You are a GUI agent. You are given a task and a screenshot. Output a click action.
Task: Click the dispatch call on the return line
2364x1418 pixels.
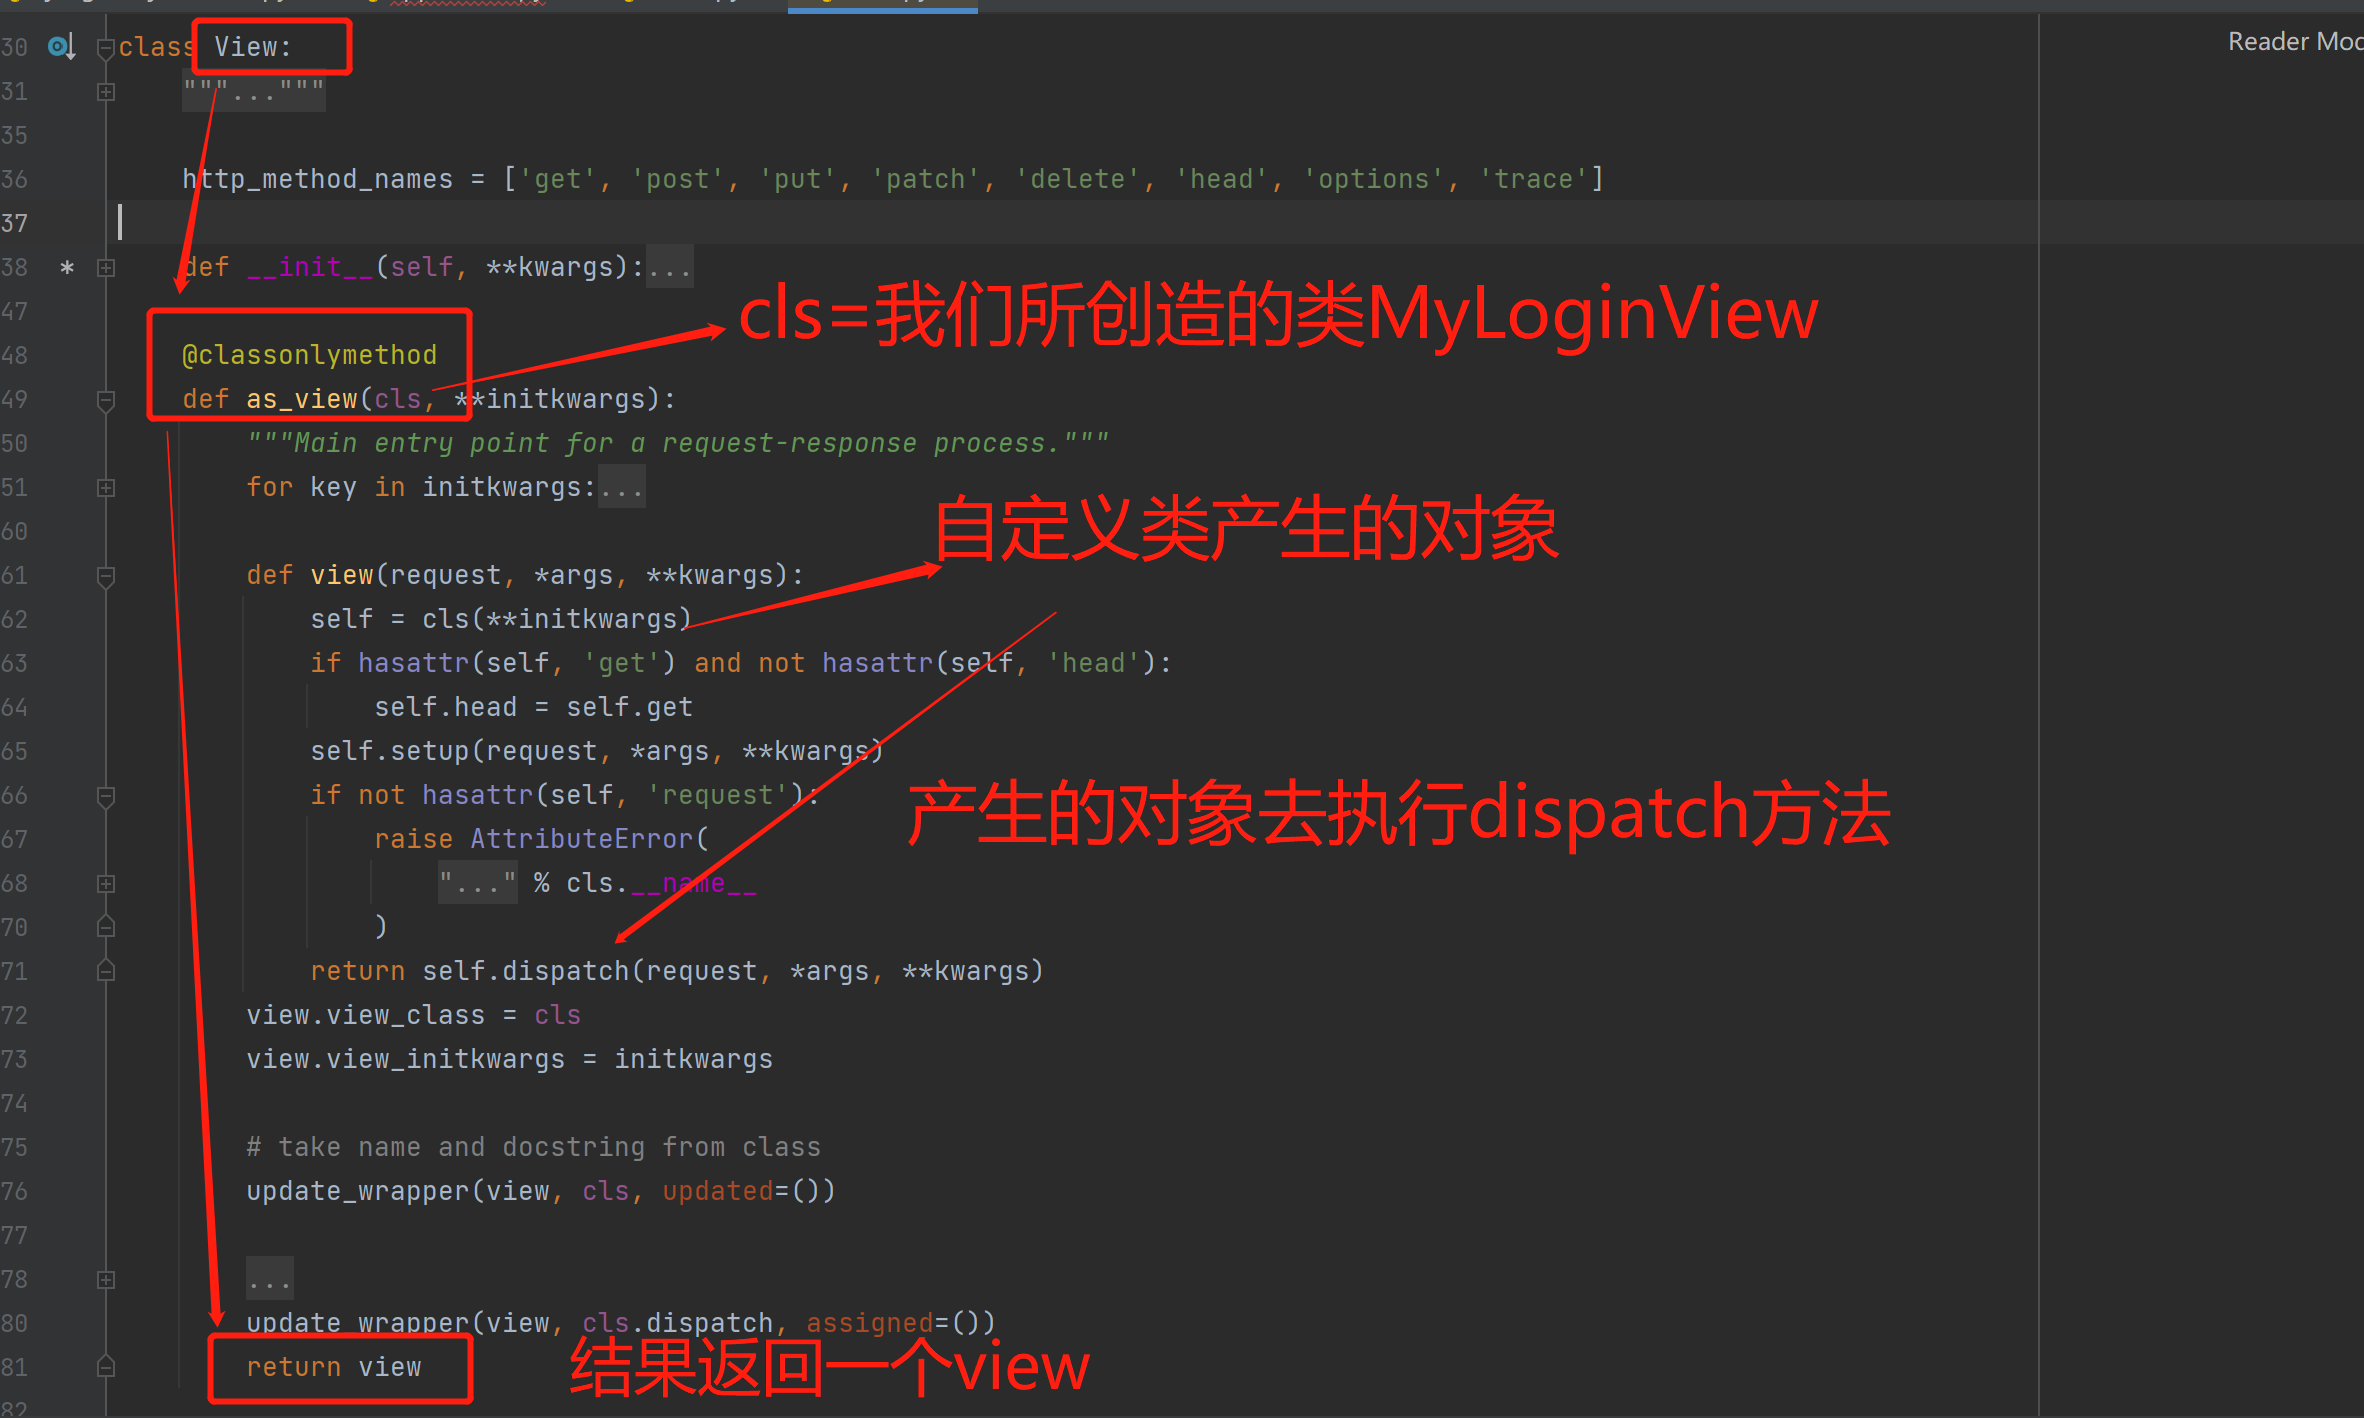pos(565,972)
